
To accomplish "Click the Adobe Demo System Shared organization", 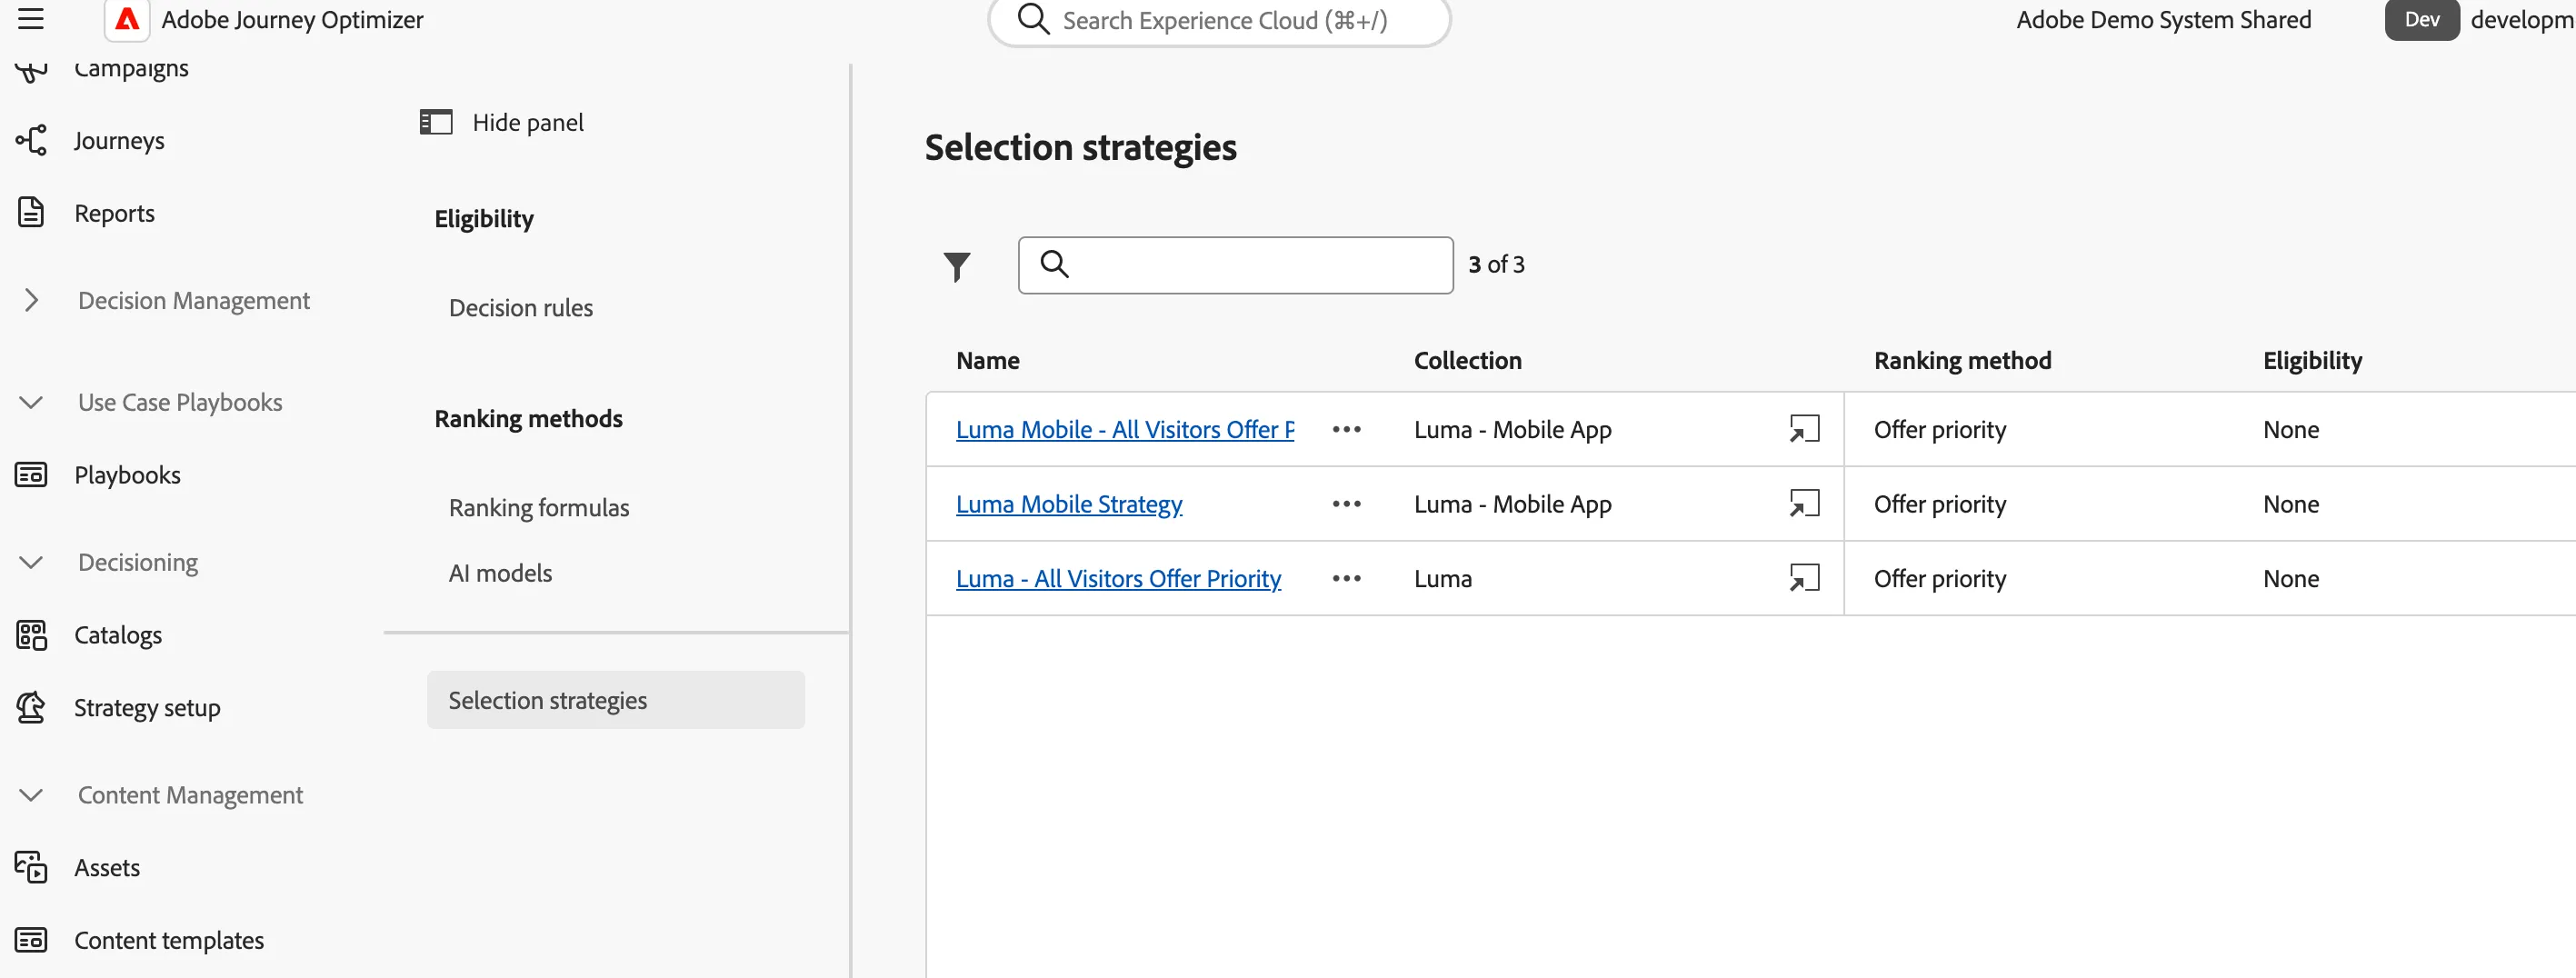I will [x=2163, y=19].
